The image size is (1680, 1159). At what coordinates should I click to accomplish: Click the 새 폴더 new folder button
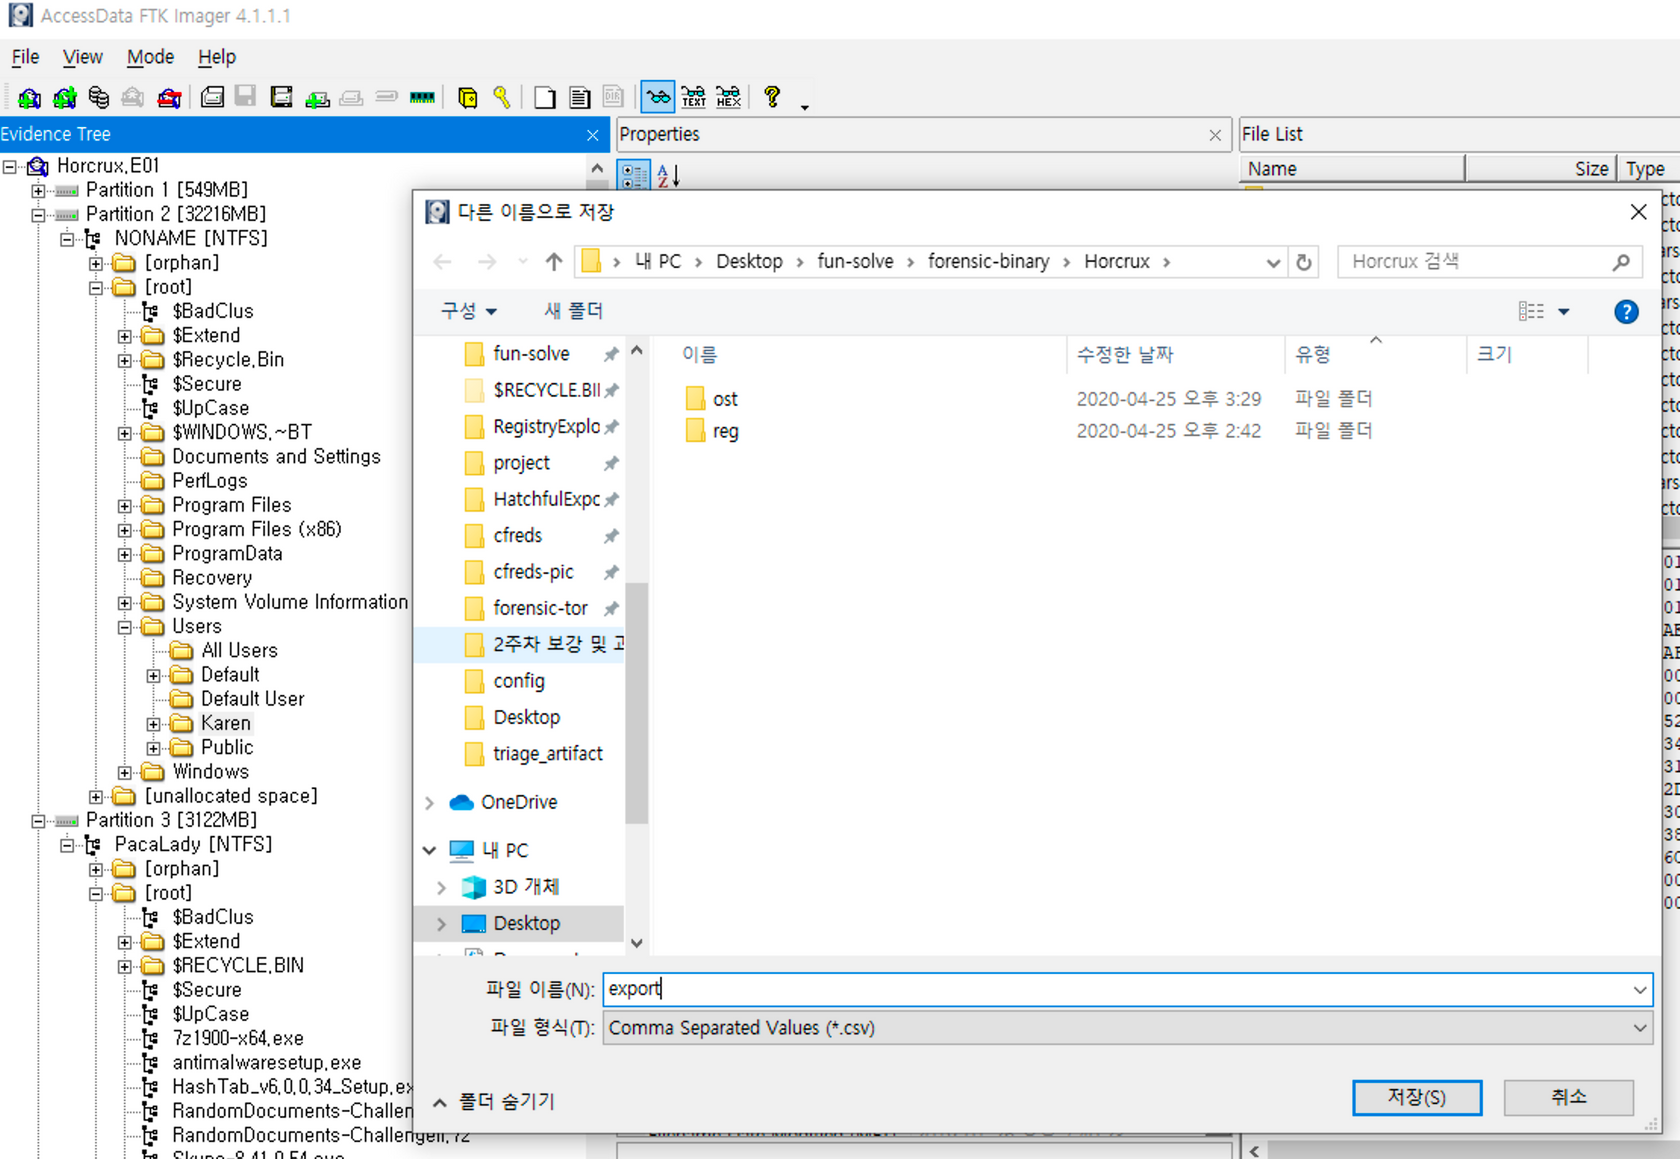[x=573, y=311]
